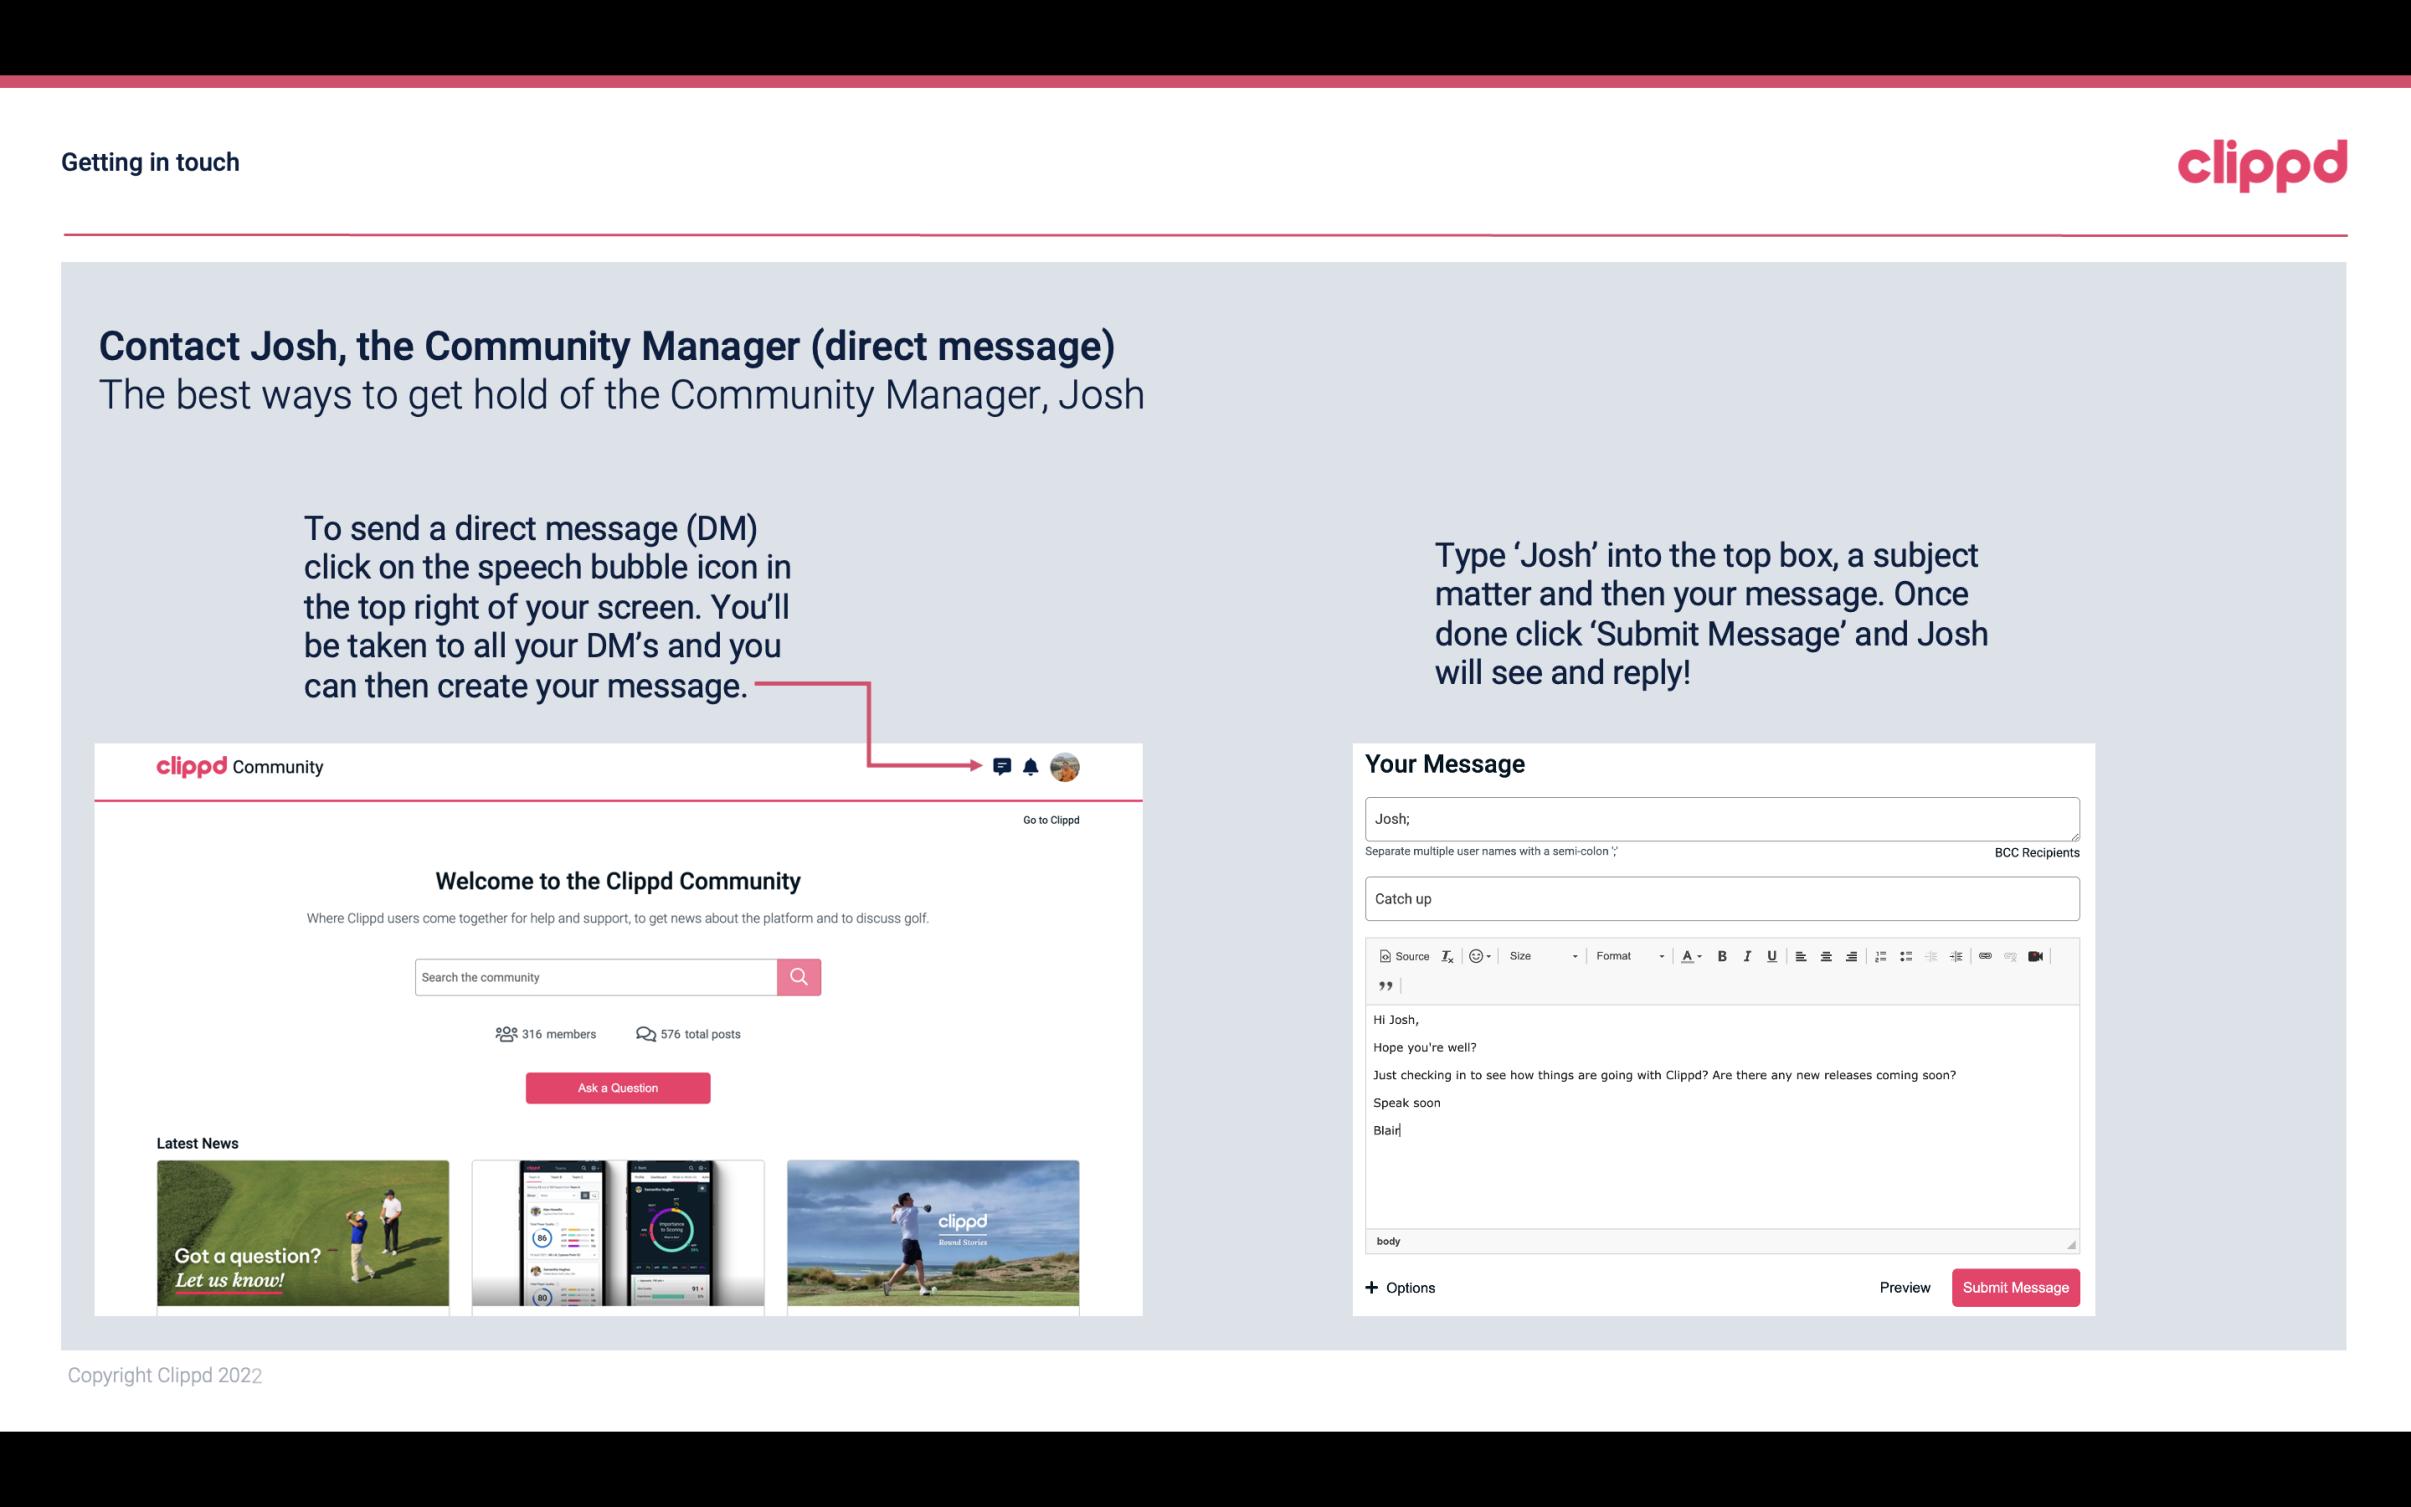Select the Ask a Question menu item
Viewport: 2411px width, 1507px height.
click(616, 1089)
